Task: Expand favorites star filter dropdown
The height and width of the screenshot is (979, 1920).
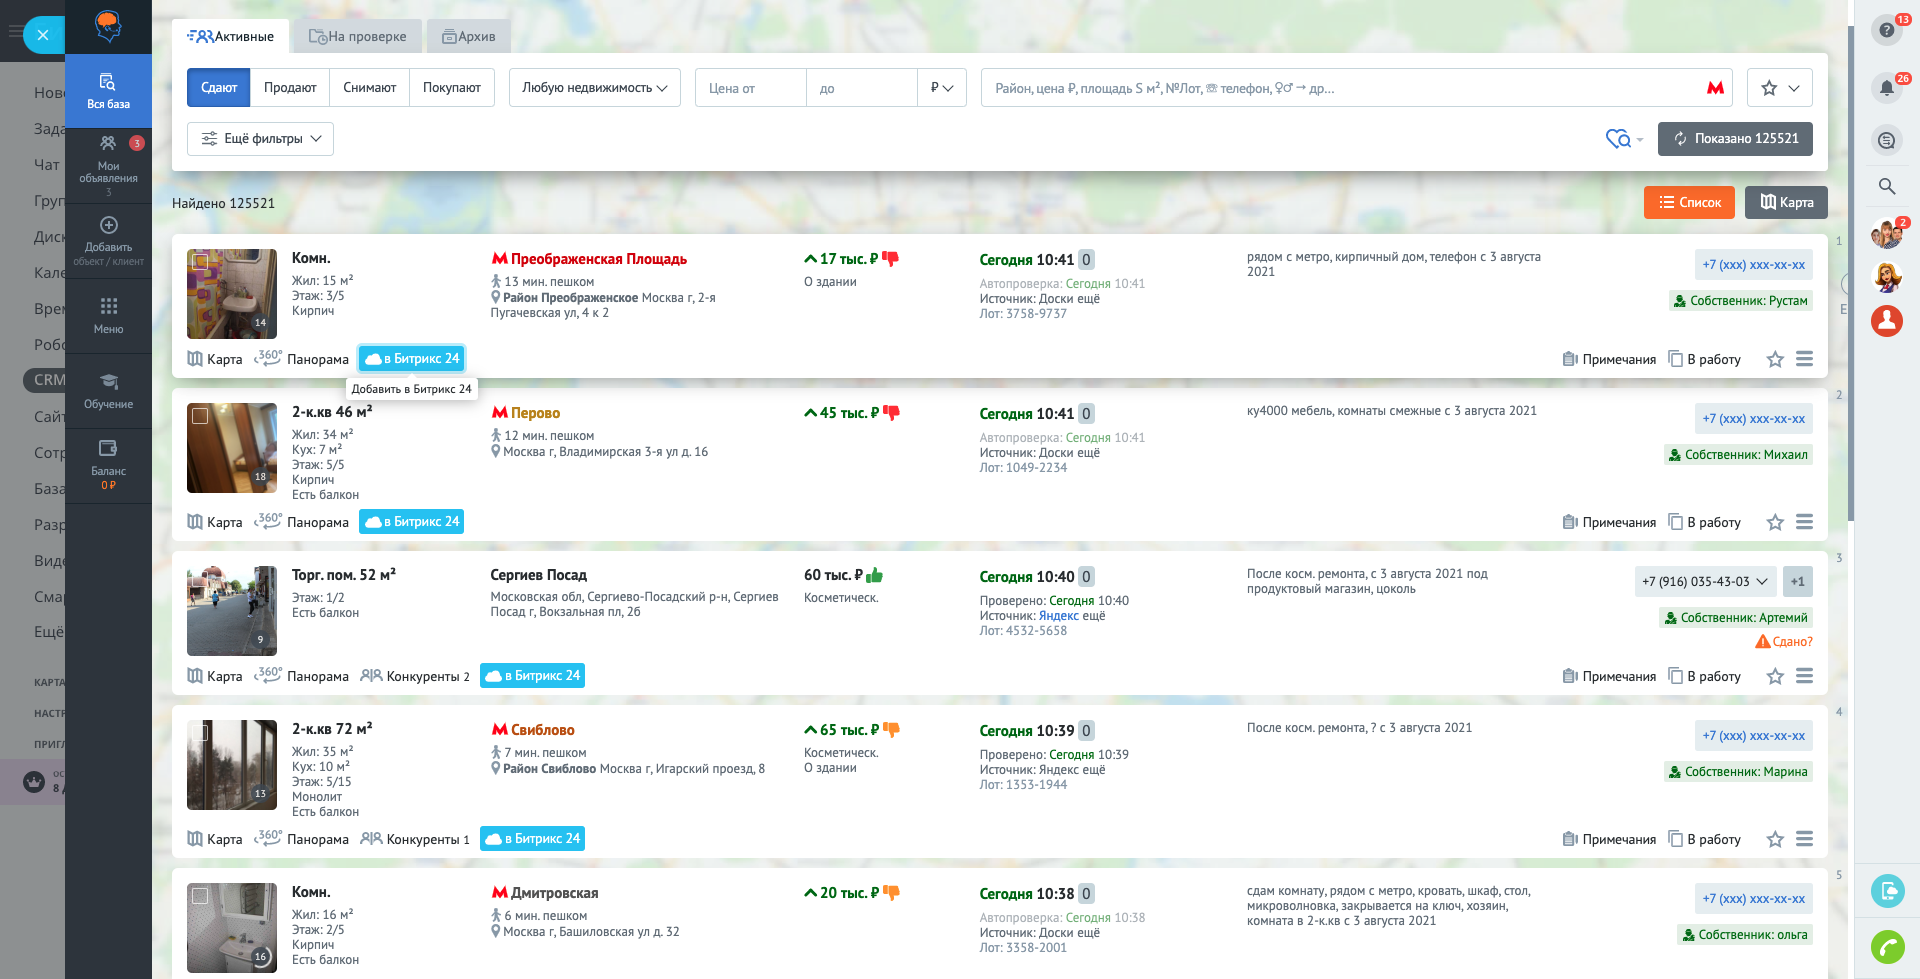Action: [1780, 88]
